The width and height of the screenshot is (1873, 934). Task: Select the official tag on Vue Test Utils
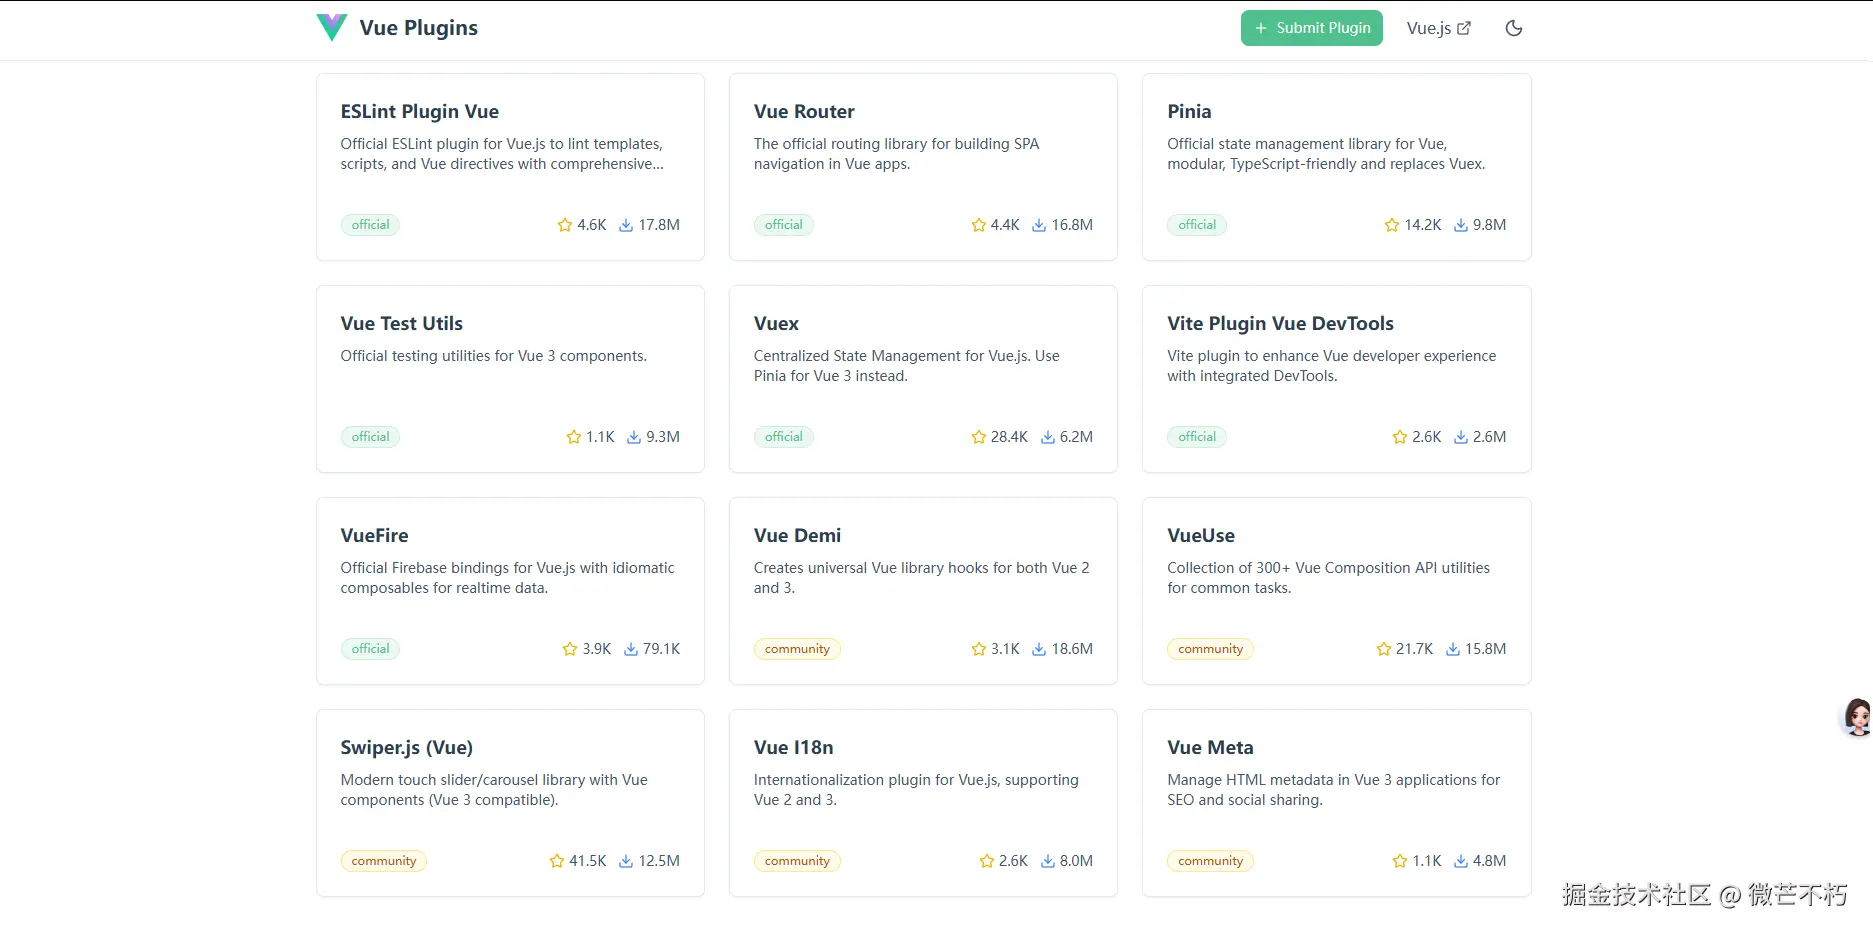coord(370,437)
